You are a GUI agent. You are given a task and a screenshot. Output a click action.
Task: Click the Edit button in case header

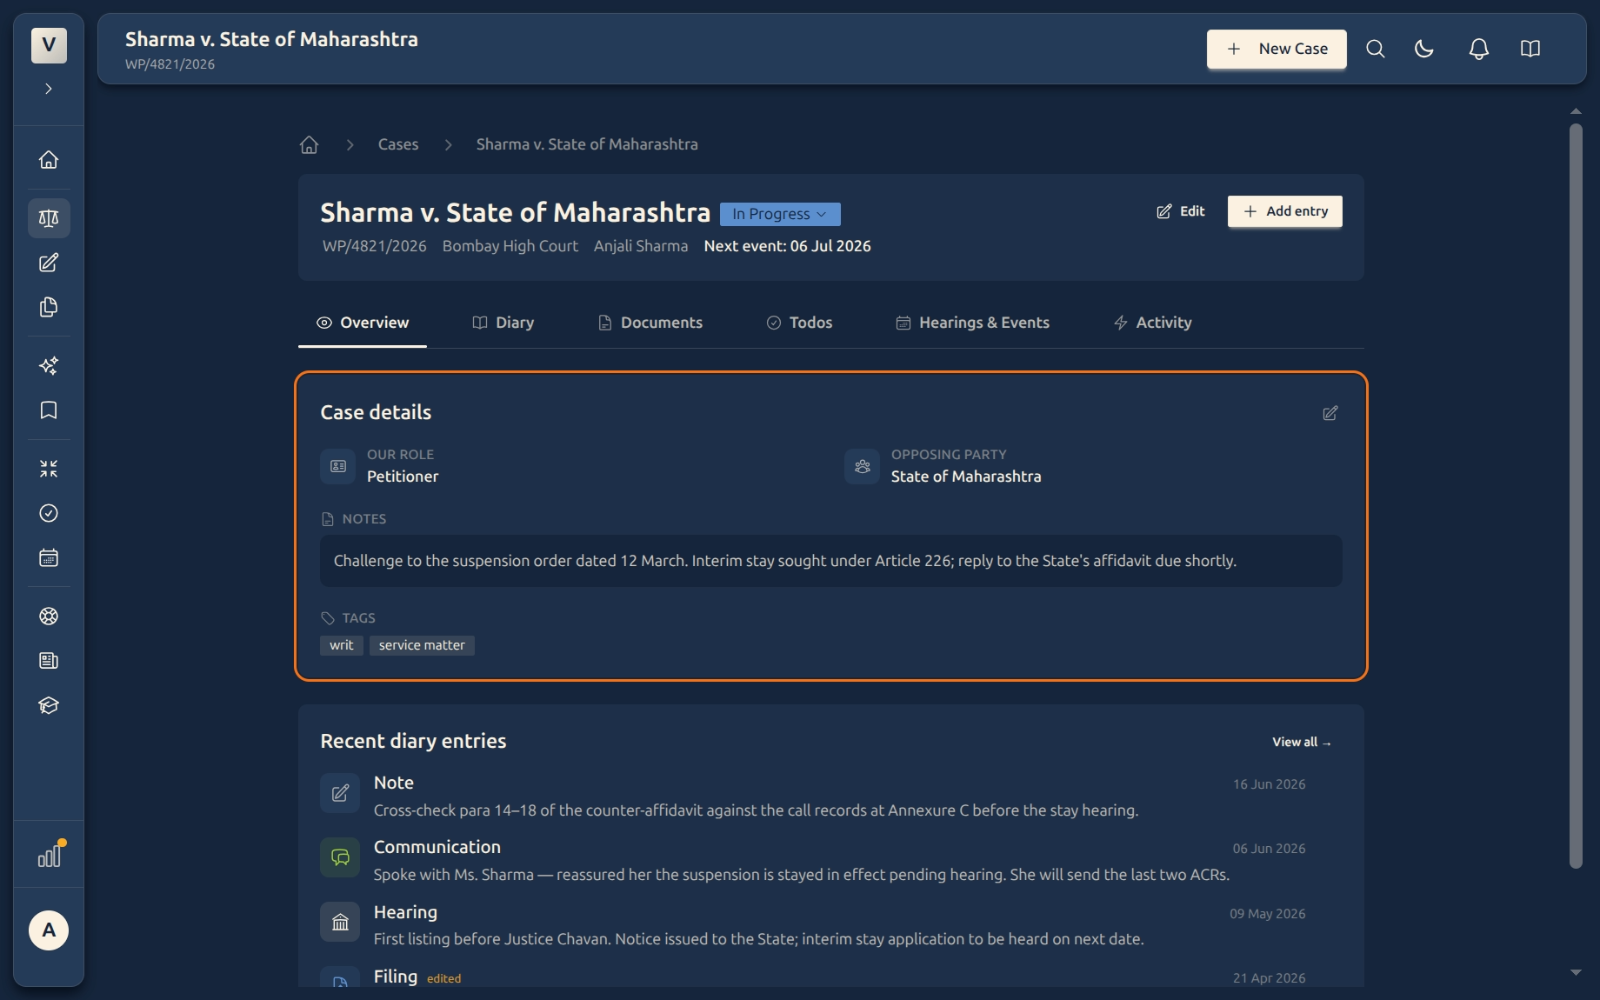(x=1181, y=211)
